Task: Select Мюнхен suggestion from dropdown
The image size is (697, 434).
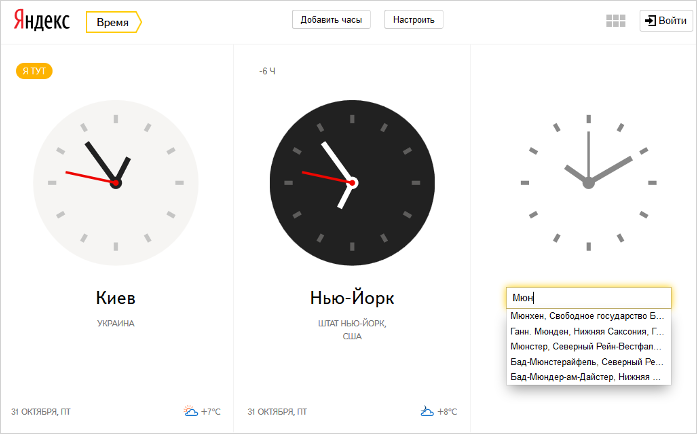Action: point(589,316)
